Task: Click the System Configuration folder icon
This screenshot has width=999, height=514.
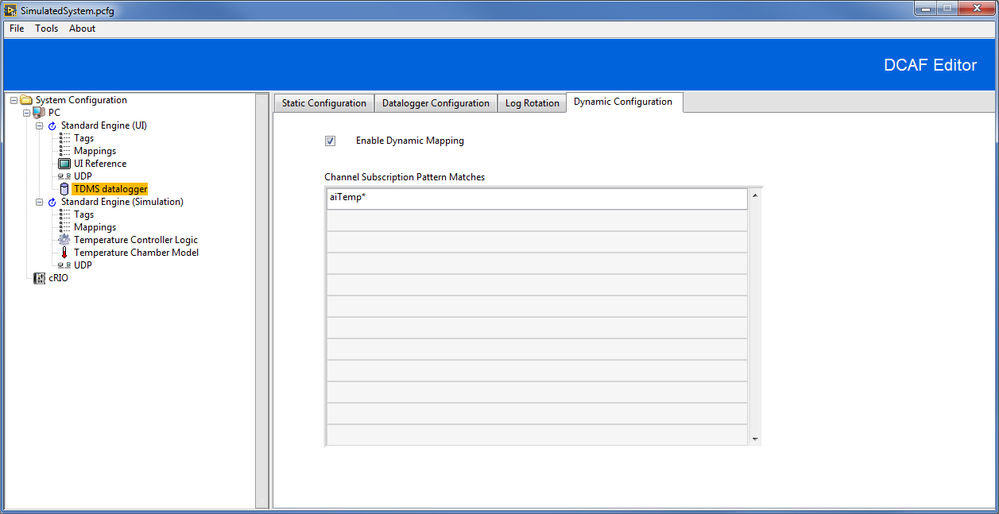Action: 26,100
